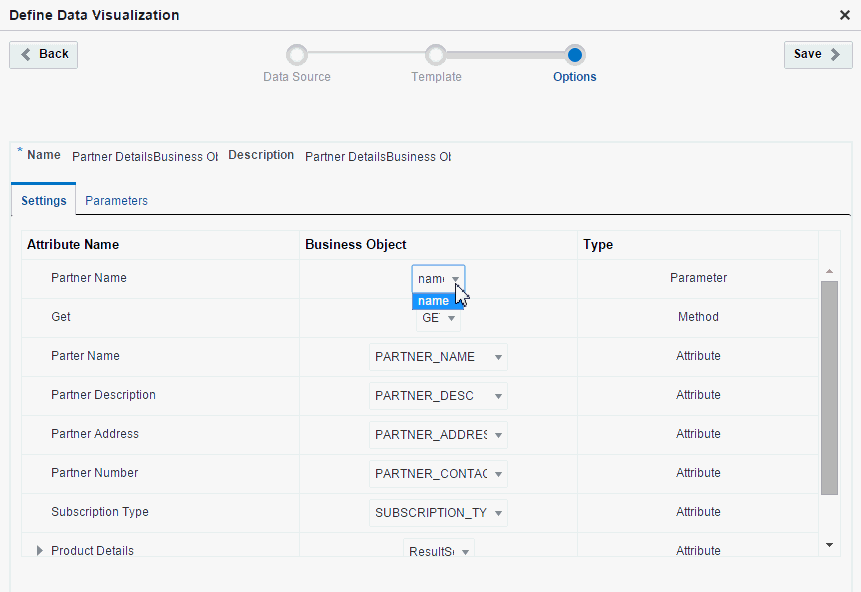Open the PARTNER_ADDRESS dropdown arrow
The width and height of the screenshot is (861, 592).
coord(498,435)
